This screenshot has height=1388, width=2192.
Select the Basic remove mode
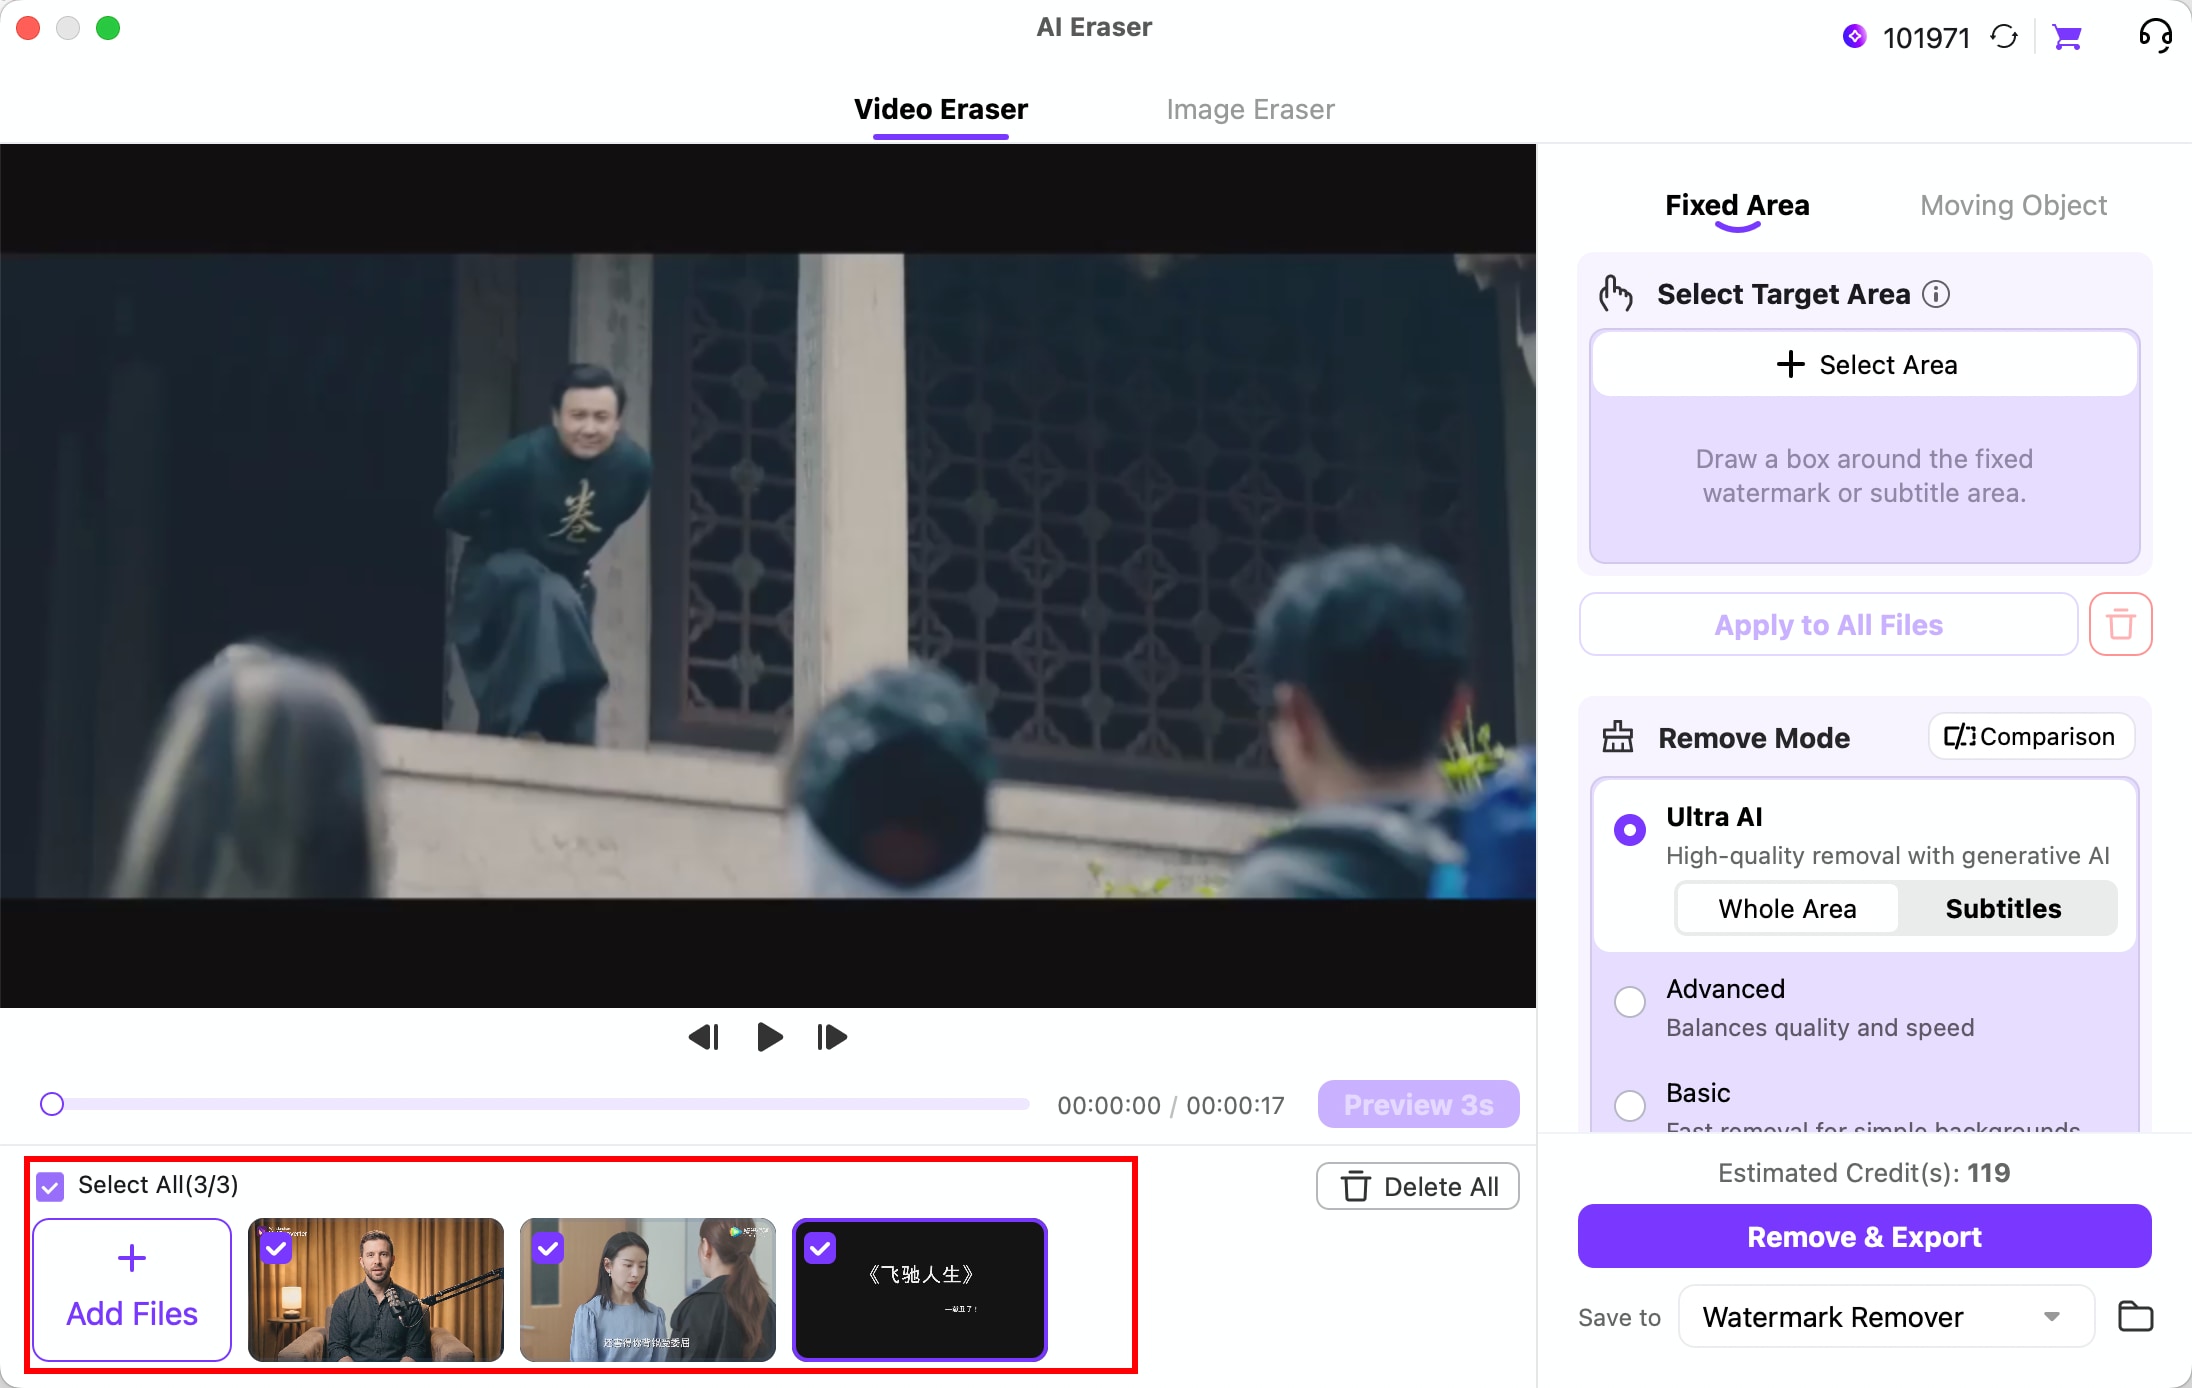coord(1630,1105)
